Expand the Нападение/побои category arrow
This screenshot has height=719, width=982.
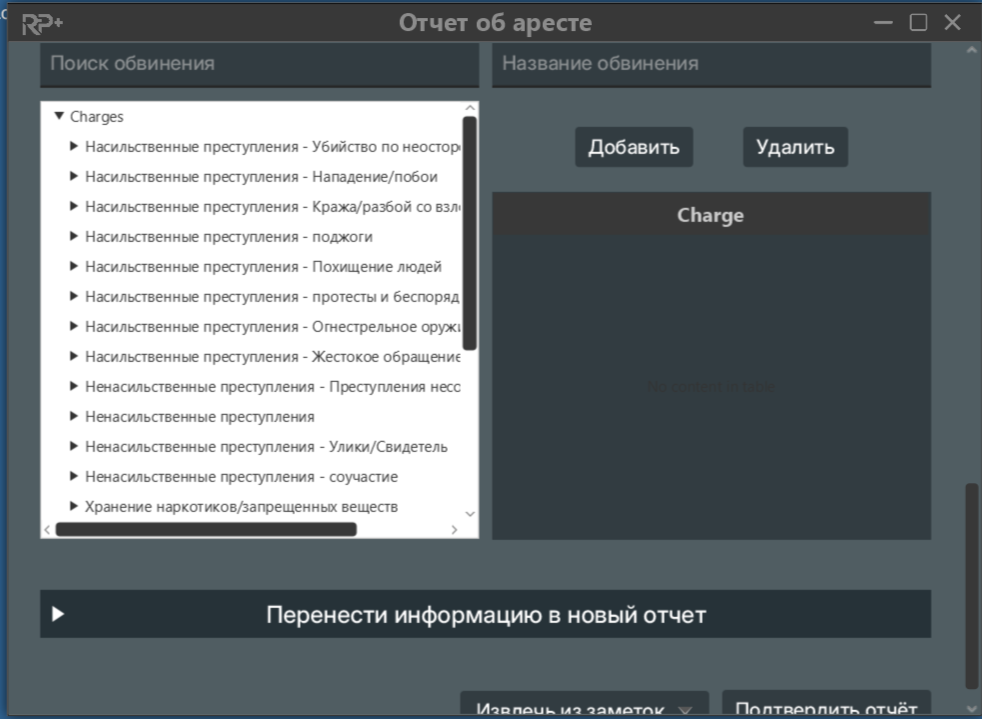tap(74, 177)
